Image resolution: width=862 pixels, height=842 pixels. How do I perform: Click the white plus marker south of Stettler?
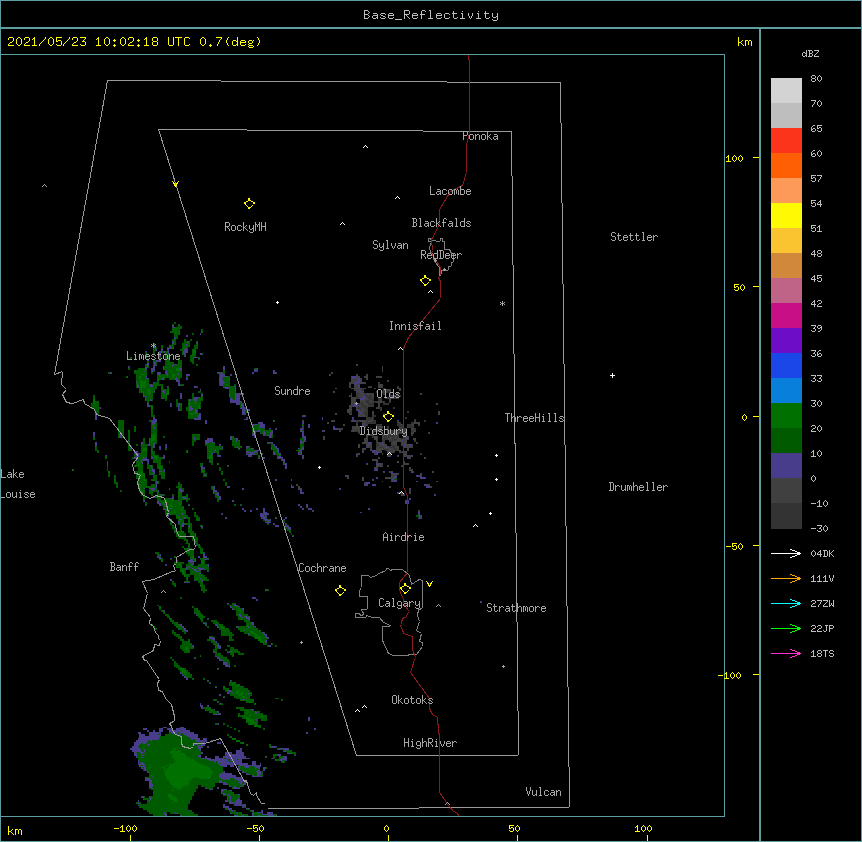coord(612,375)
